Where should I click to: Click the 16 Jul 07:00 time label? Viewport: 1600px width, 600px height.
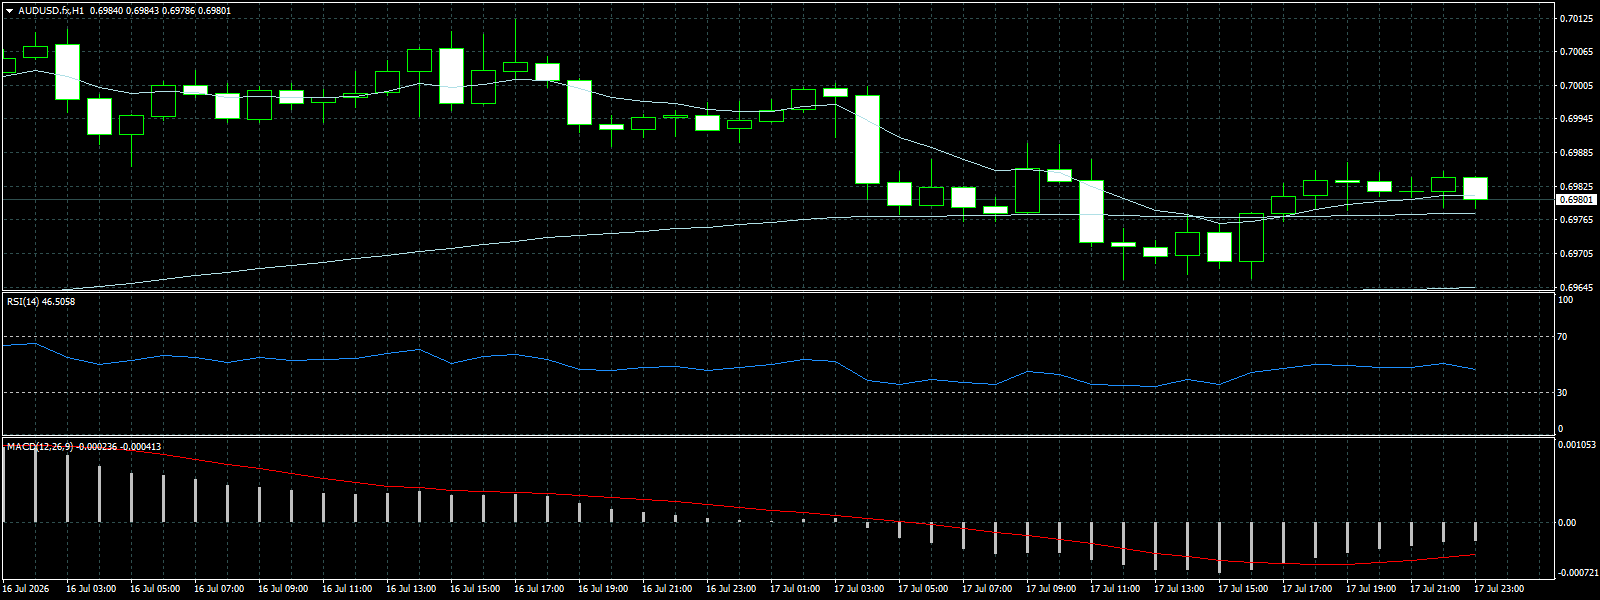(x=219, y=589)
